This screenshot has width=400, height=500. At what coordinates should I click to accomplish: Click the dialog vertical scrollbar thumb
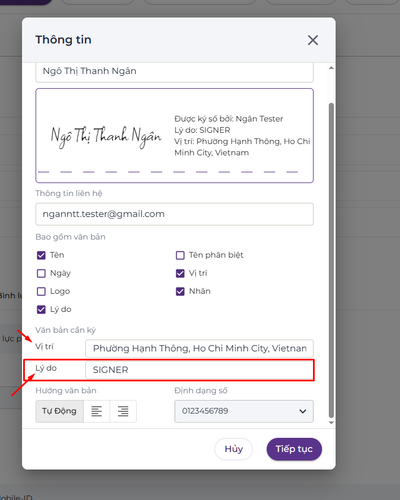331,260
